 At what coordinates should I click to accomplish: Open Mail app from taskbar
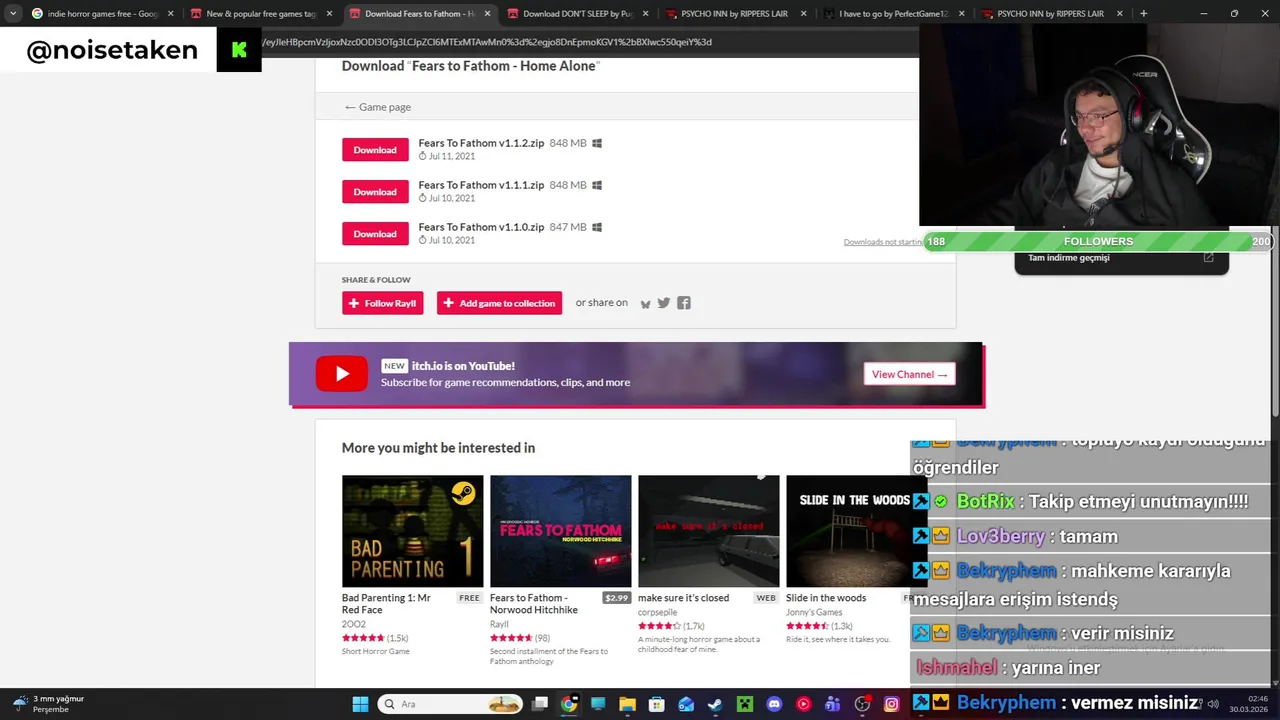686,704
